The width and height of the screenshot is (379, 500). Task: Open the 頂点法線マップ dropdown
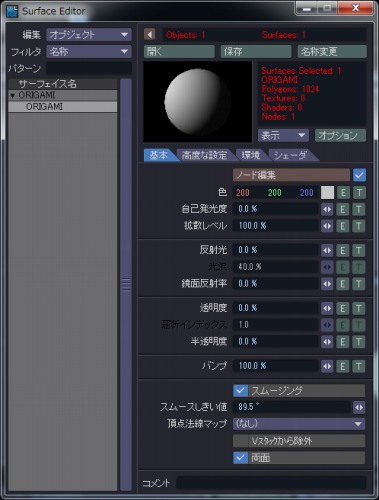tap(299, 424)
